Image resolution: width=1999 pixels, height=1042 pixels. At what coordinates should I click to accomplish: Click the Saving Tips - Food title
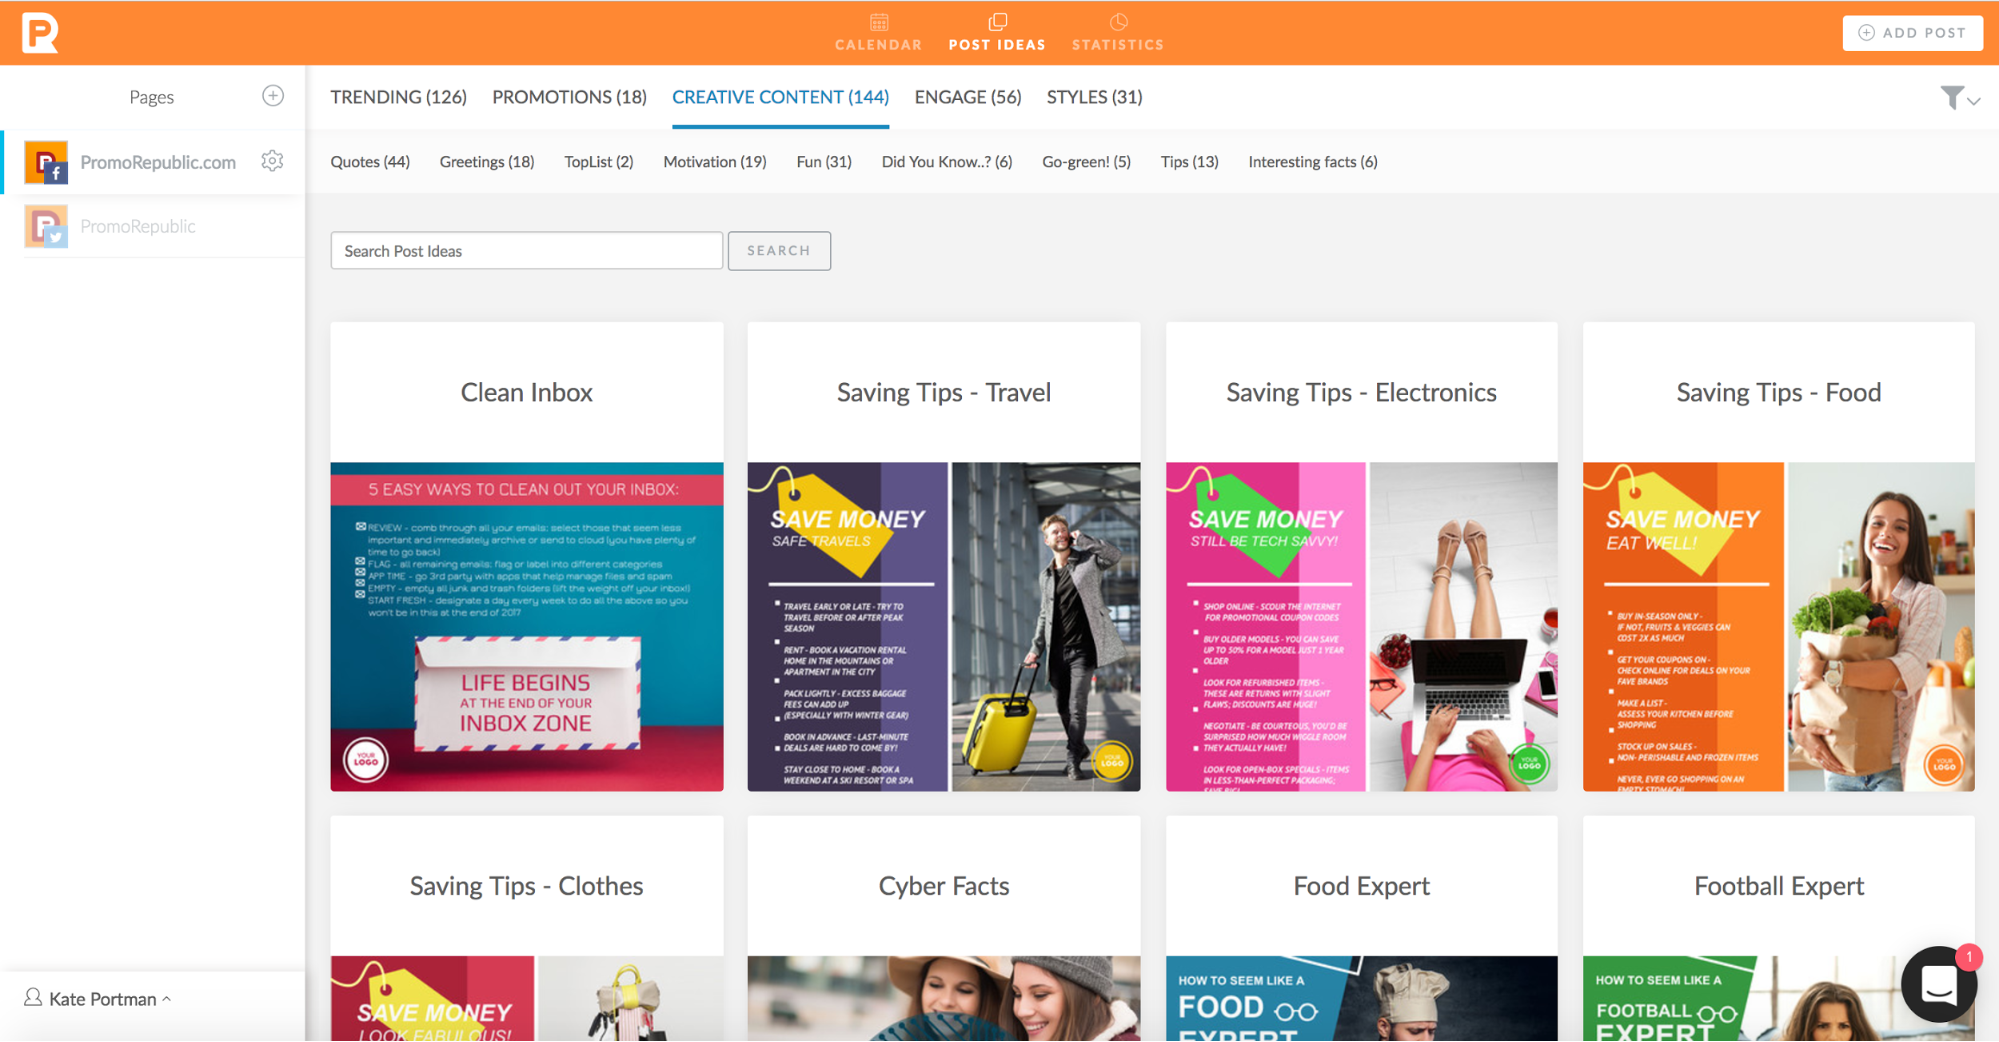pyautogui.click(x=1778, y=392)
